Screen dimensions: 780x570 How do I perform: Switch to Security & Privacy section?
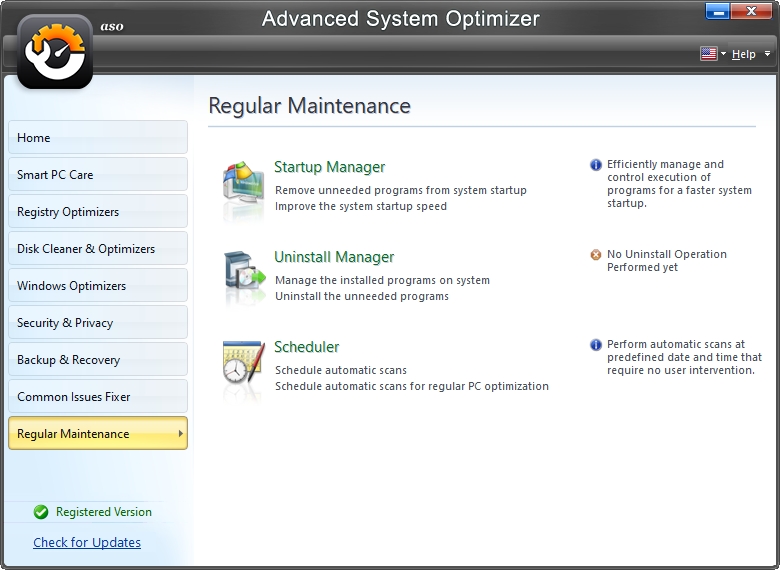(x=97, y=323)
